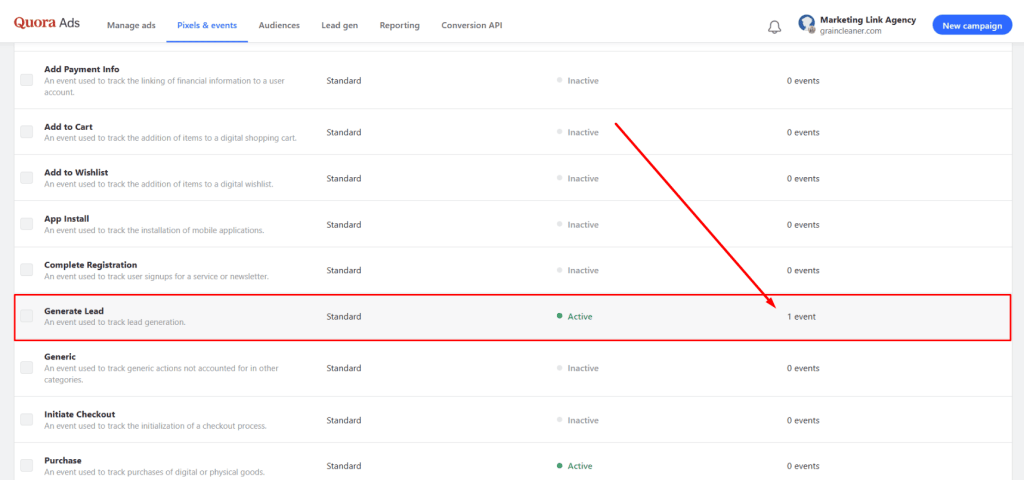This screenshot has height=480, width=1024.
Task: Check the Add Payment Info checkbox
Action: 27,80
